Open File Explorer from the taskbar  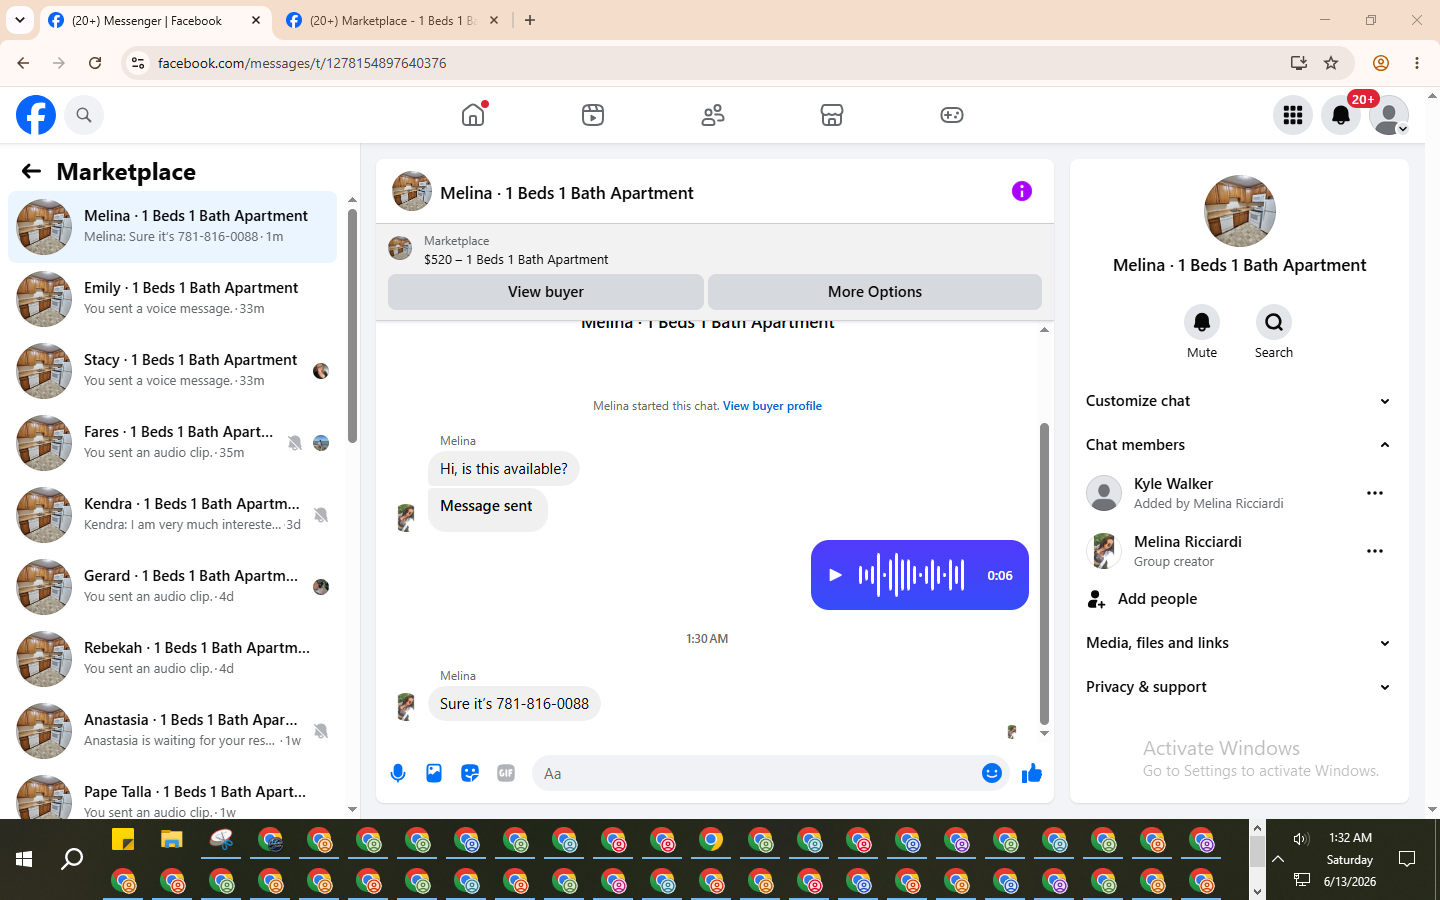[172, 839]
